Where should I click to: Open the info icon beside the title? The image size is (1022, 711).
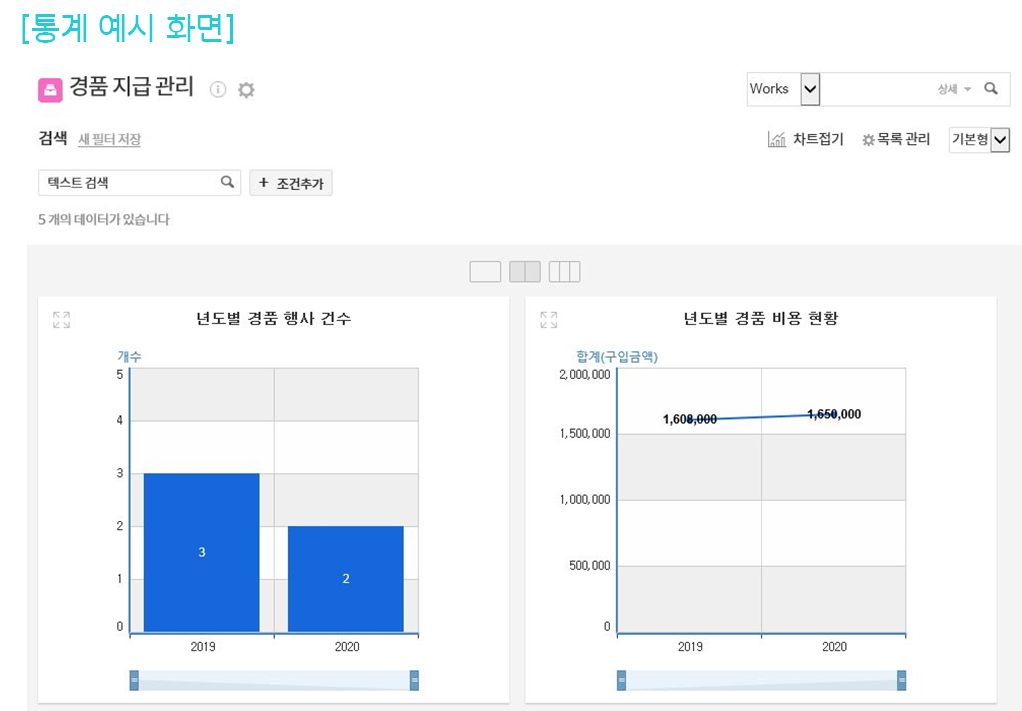click(x=218, y=90)
